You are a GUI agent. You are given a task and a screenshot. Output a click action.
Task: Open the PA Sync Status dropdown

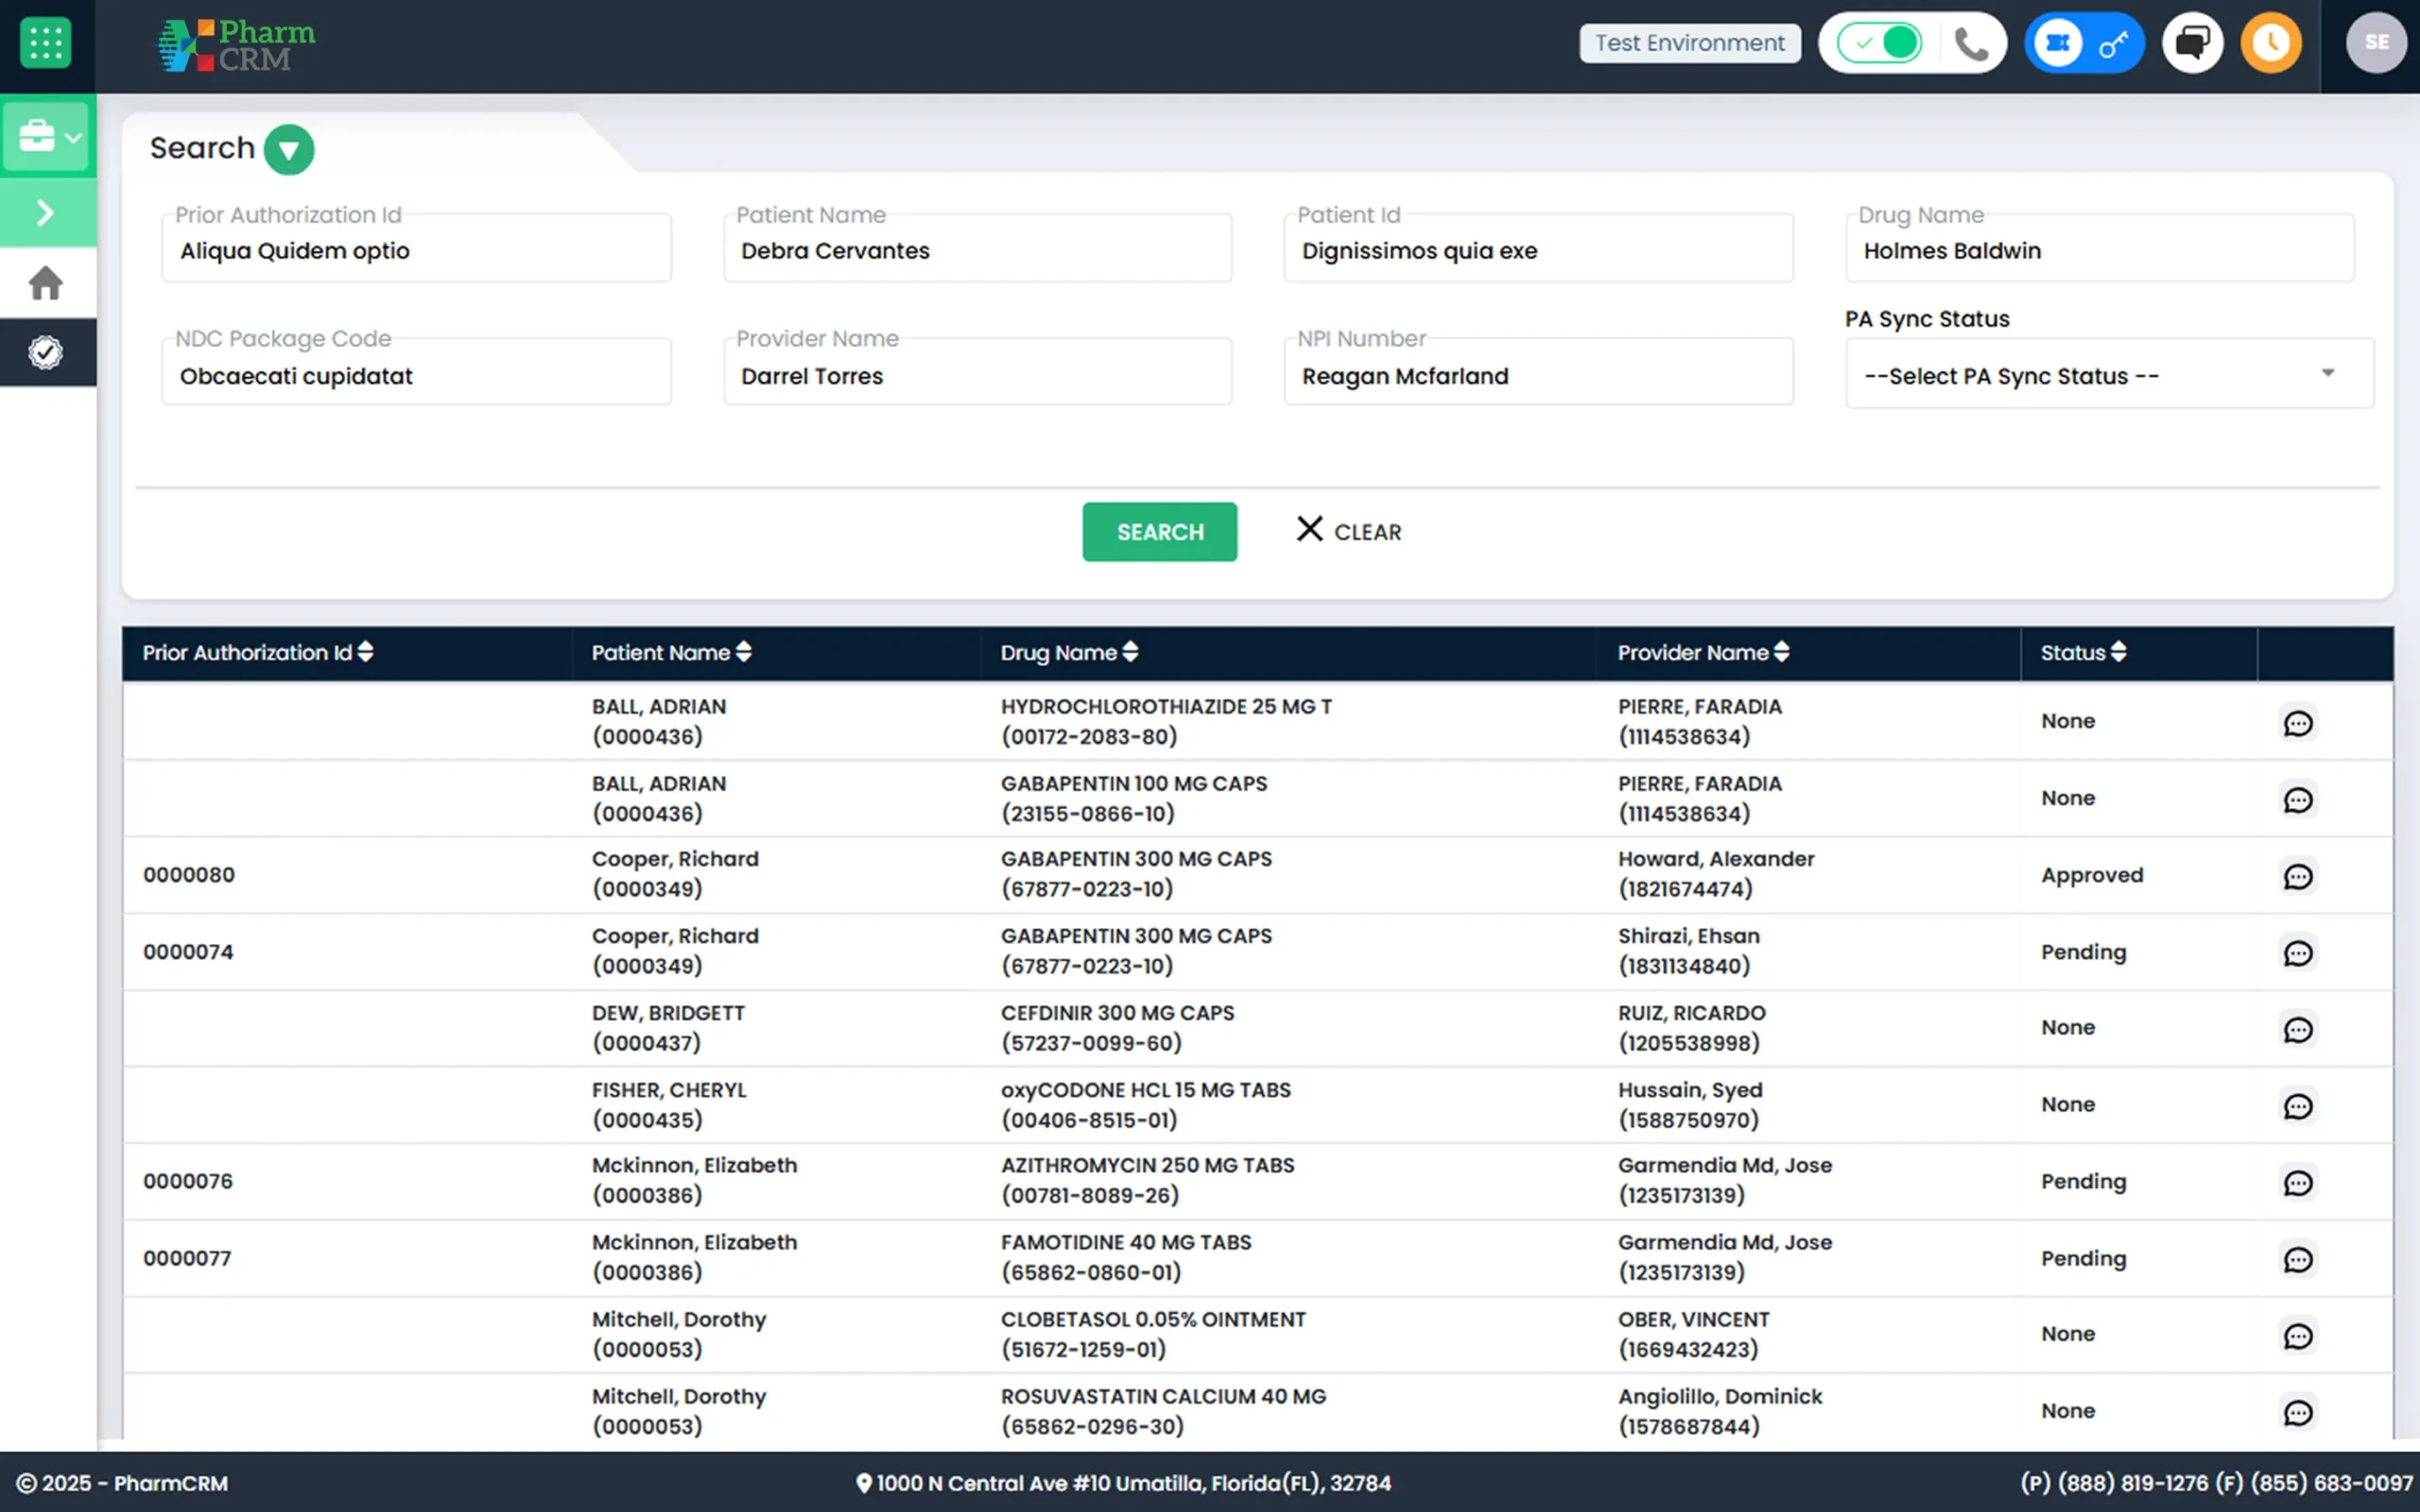point(2109,374)
